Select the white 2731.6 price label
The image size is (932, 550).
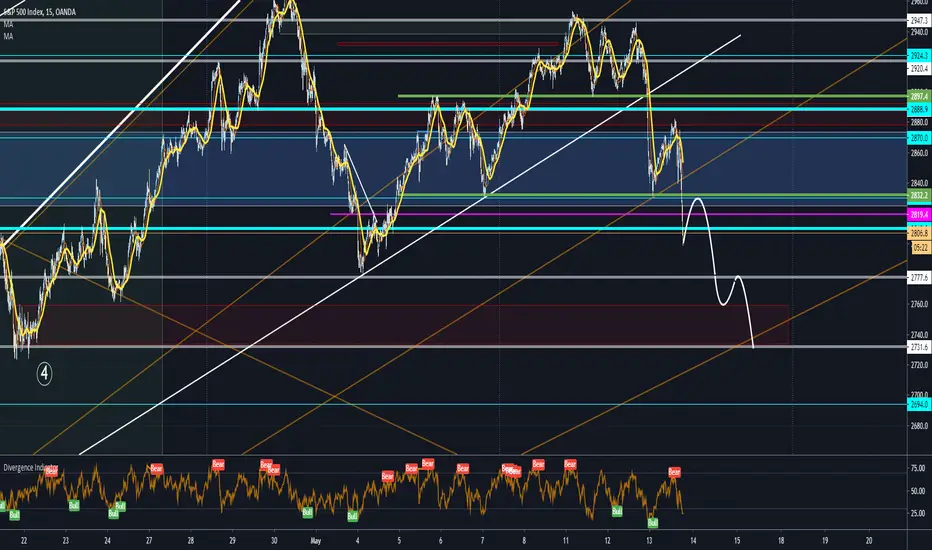coord(919,347)
